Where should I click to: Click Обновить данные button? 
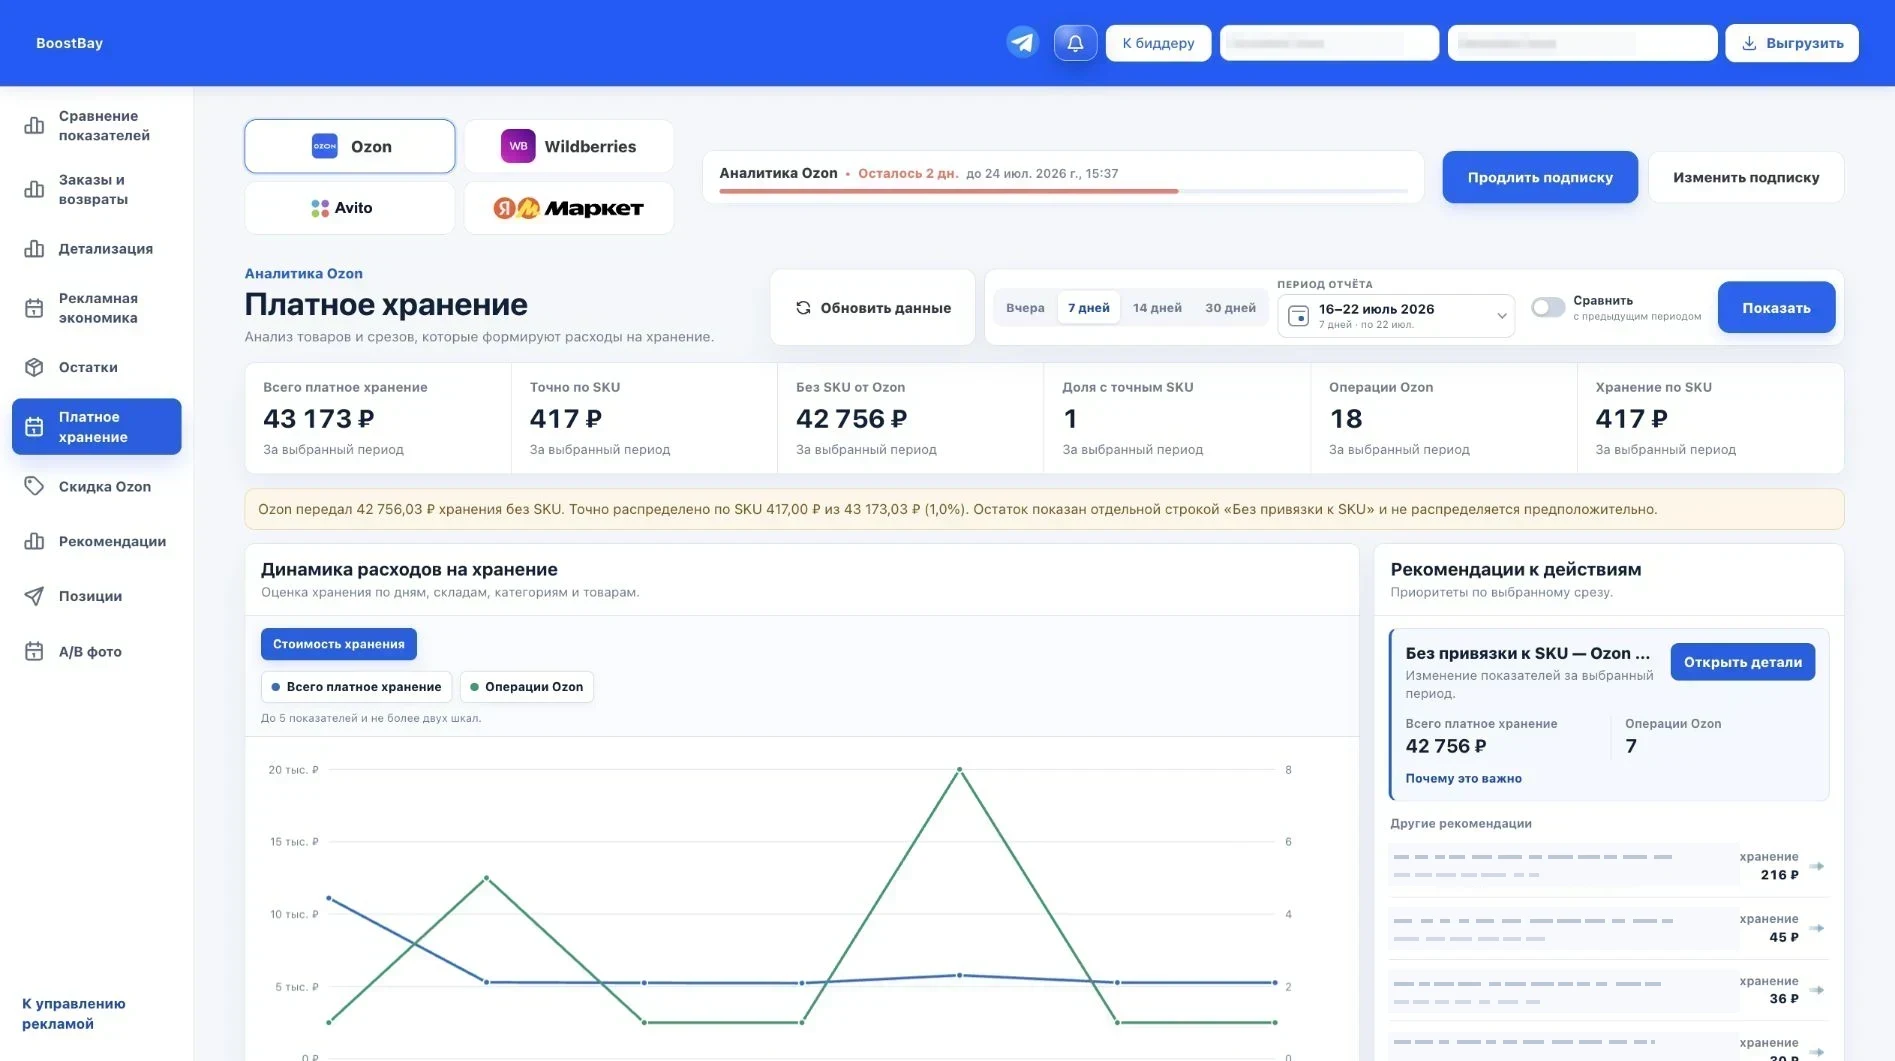click(x=873, y=308)
